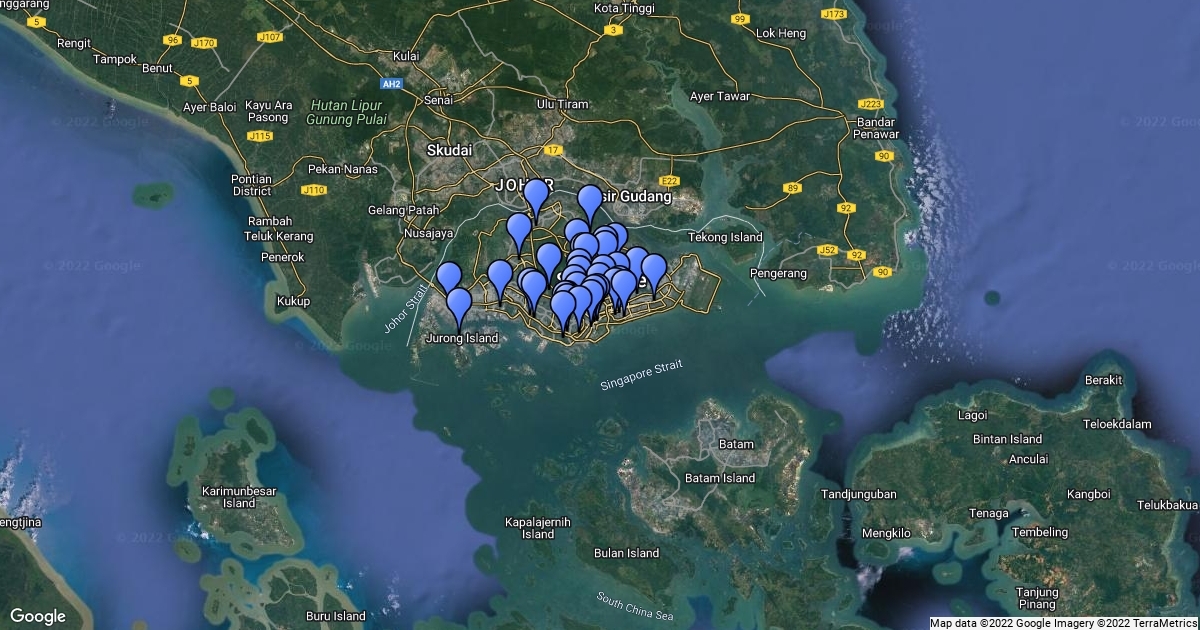Click the E22 expressway shield above Pasir Gudang

[669, 181]
